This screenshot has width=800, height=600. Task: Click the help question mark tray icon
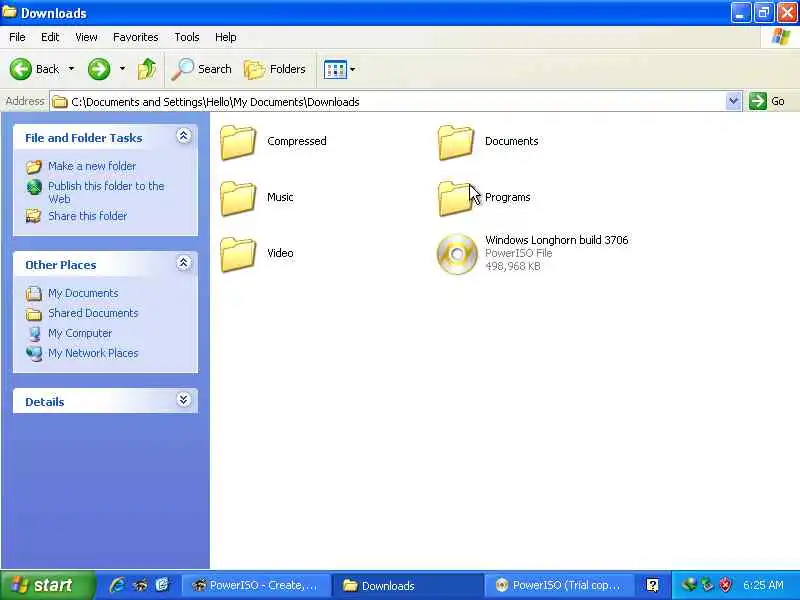tap(653, 585)
